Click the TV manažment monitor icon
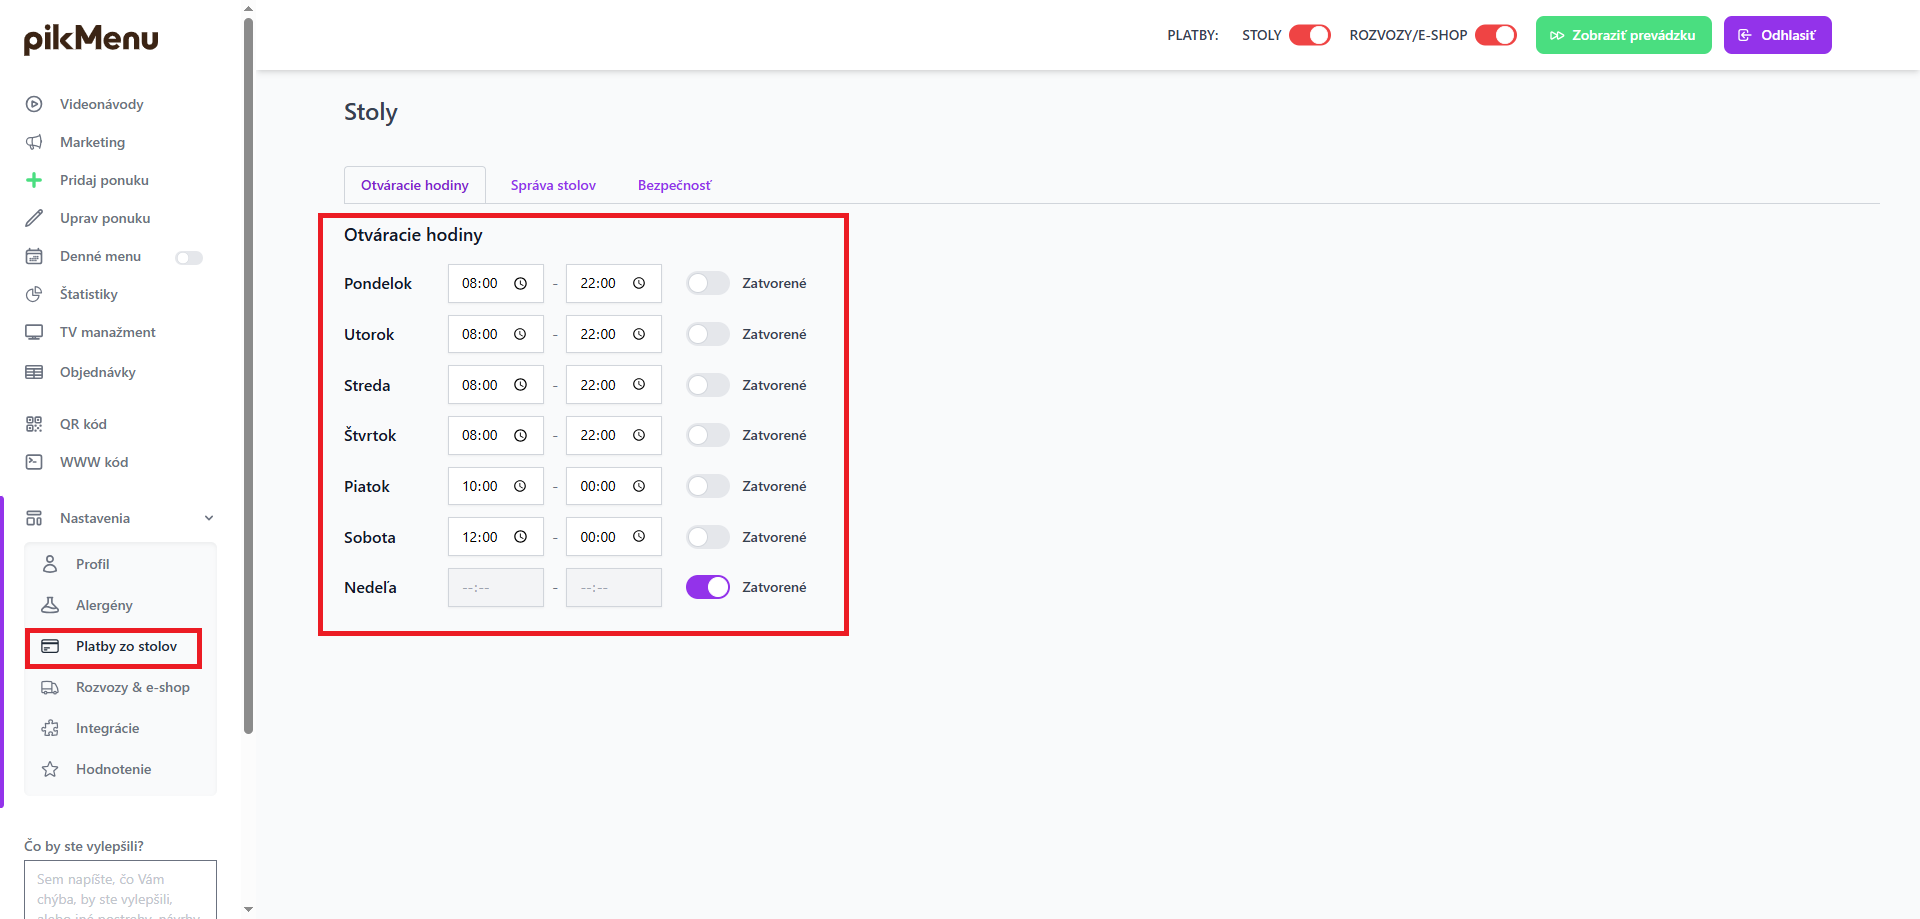 pyautogui.click(x=34, y=332)
